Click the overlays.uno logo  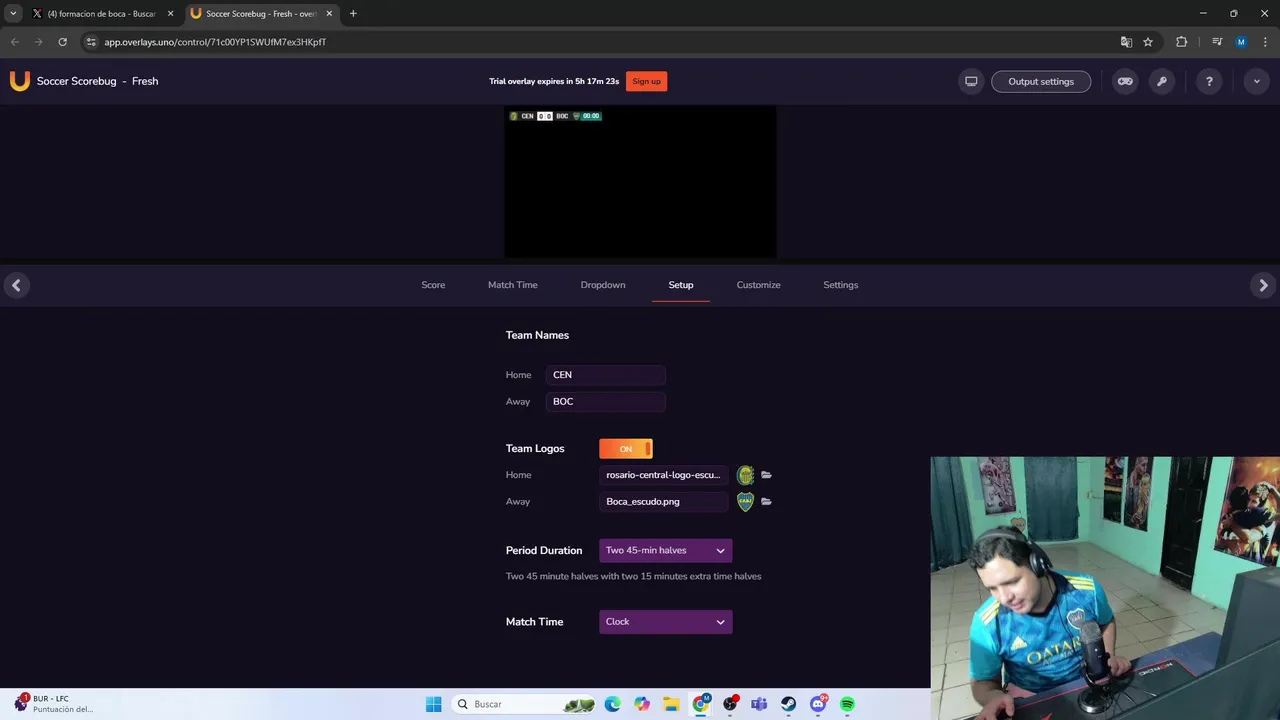[19, 81]
